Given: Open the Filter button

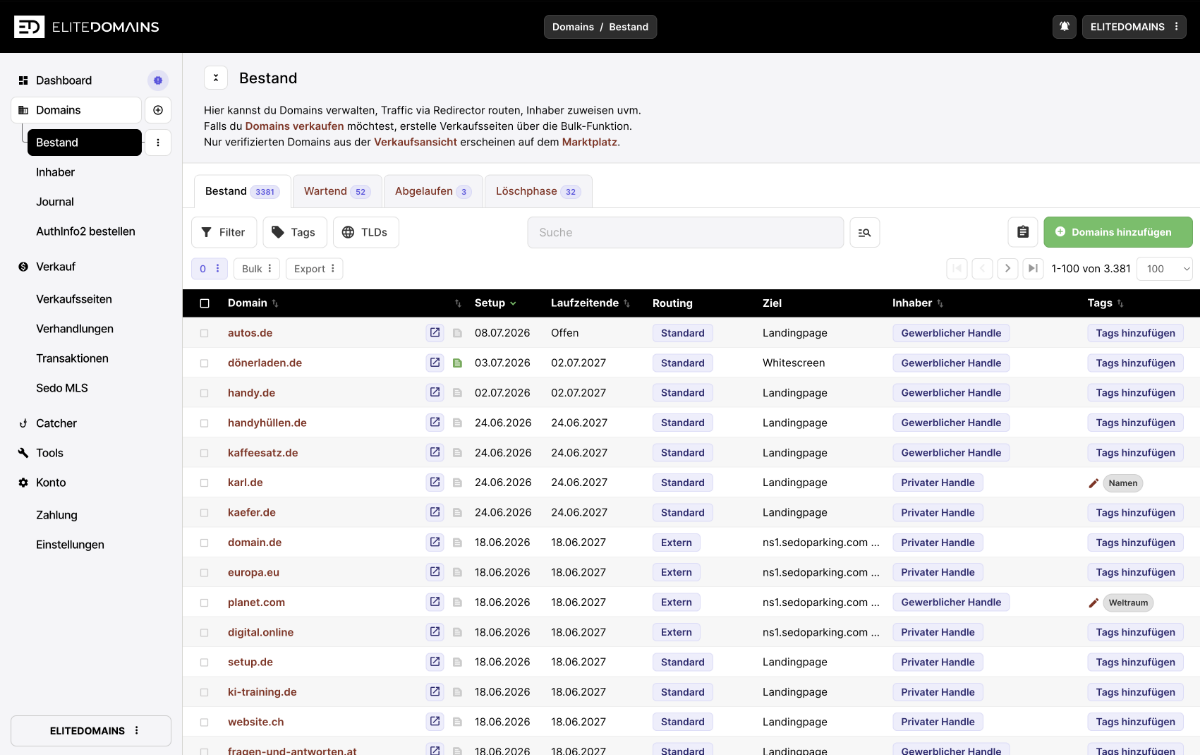Looking at the screenshot, I should pyautogui.click(x=224, y=232).
